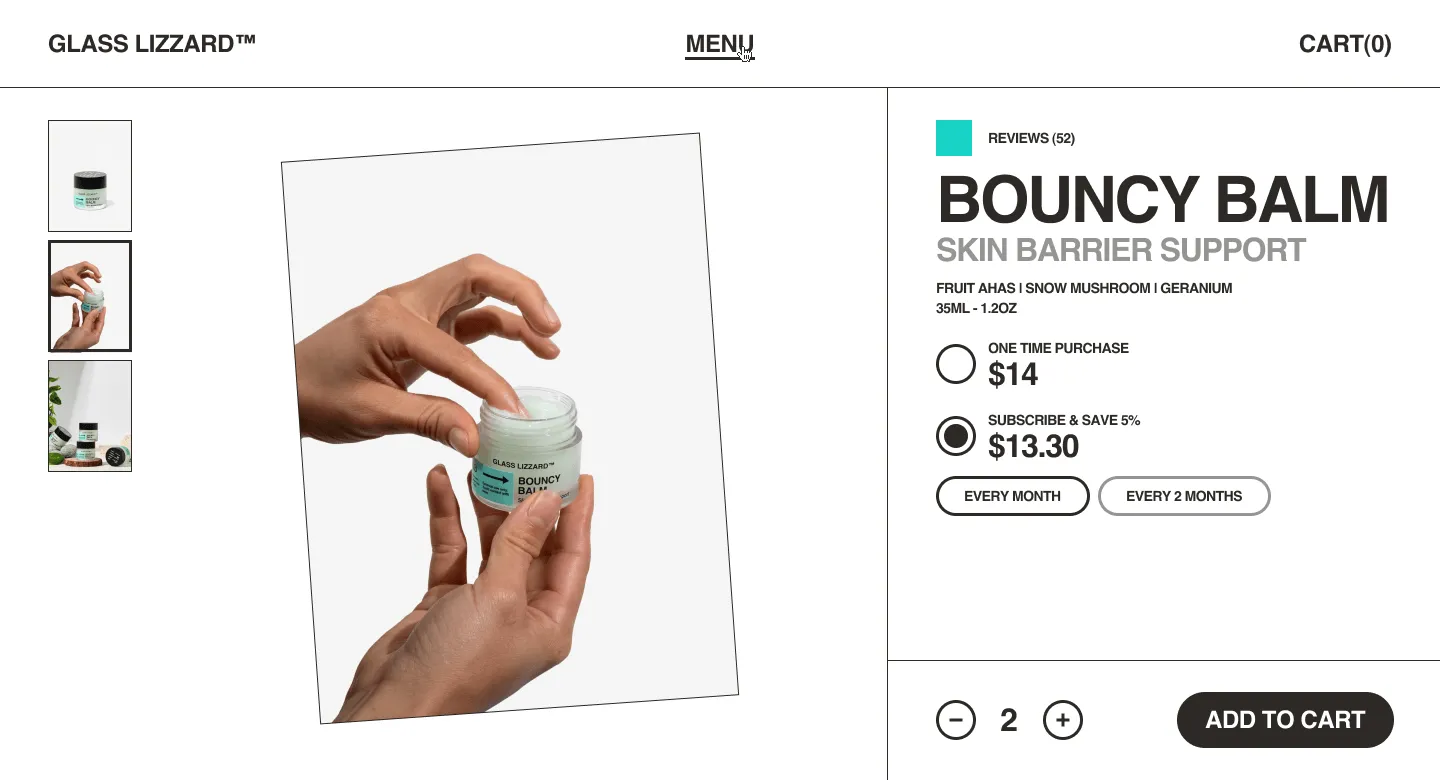Click the $14 one-time price label

click(1013, 375)
